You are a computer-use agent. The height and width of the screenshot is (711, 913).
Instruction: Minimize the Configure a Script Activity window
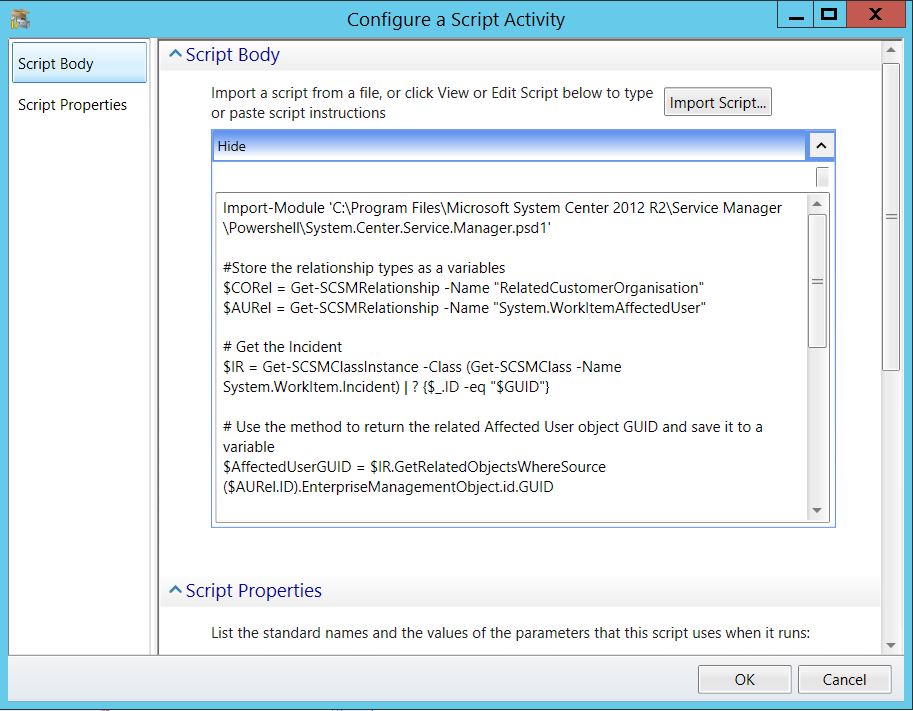click(796, 15)
